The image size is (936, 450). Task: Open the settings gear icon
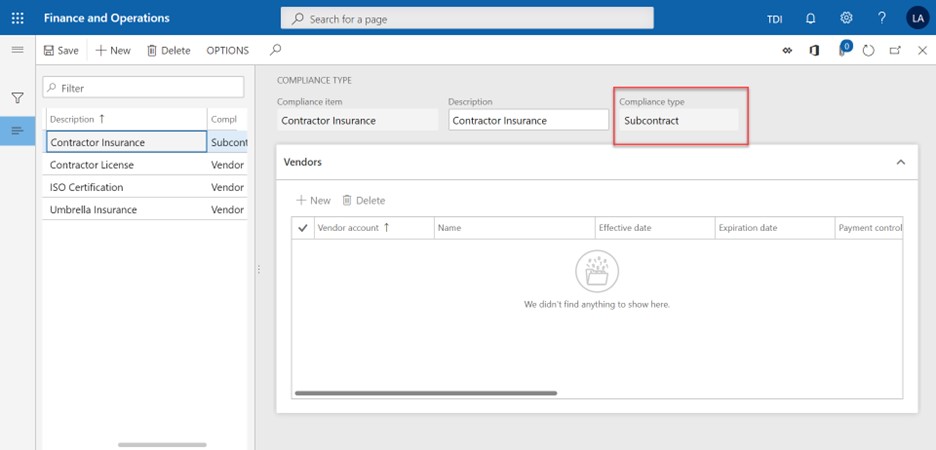[x=846, y=18]
